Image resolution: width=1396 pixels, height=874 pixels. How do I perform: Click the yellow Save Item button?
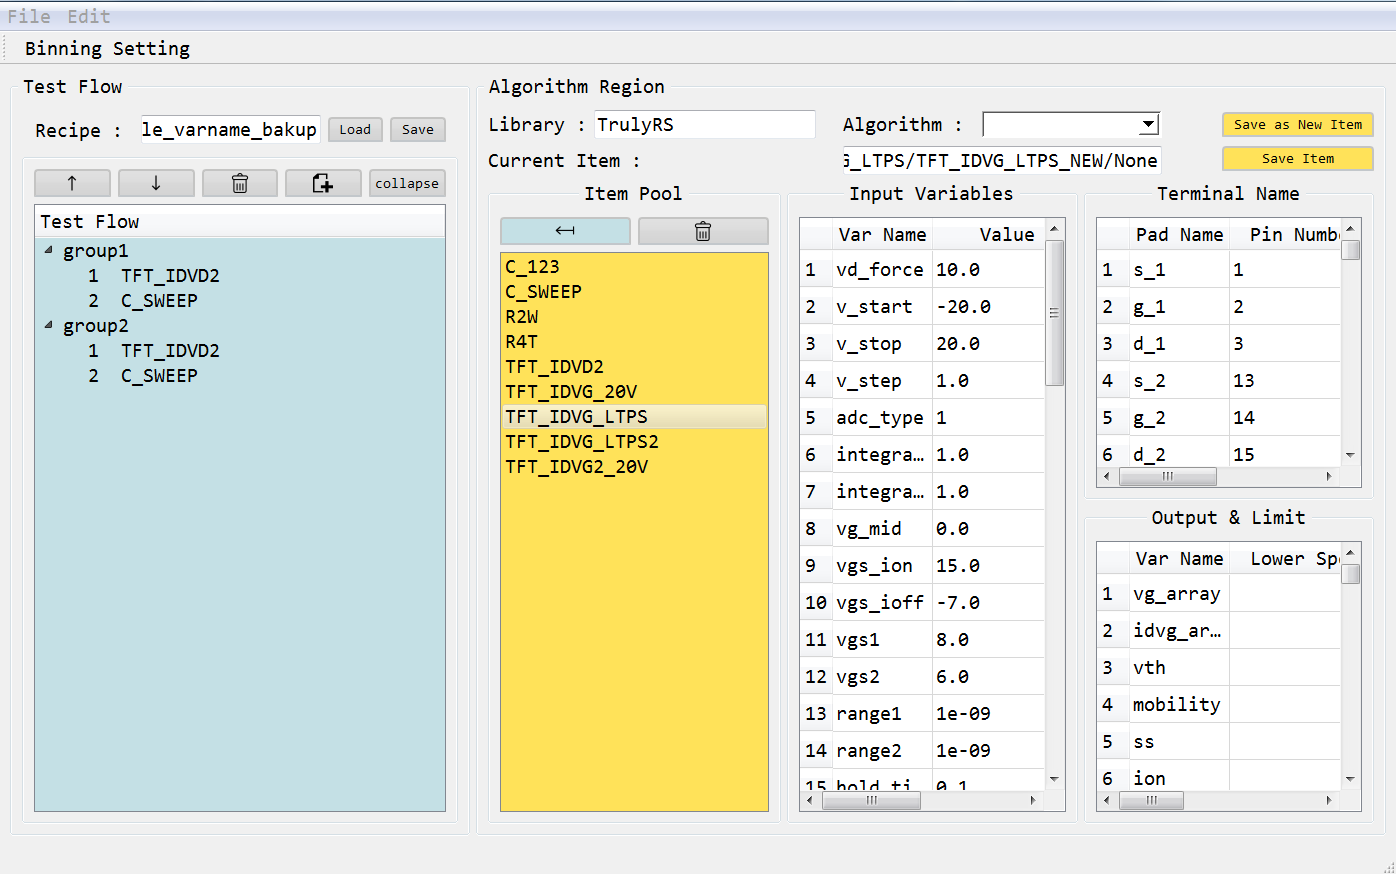click(1298, 159)
